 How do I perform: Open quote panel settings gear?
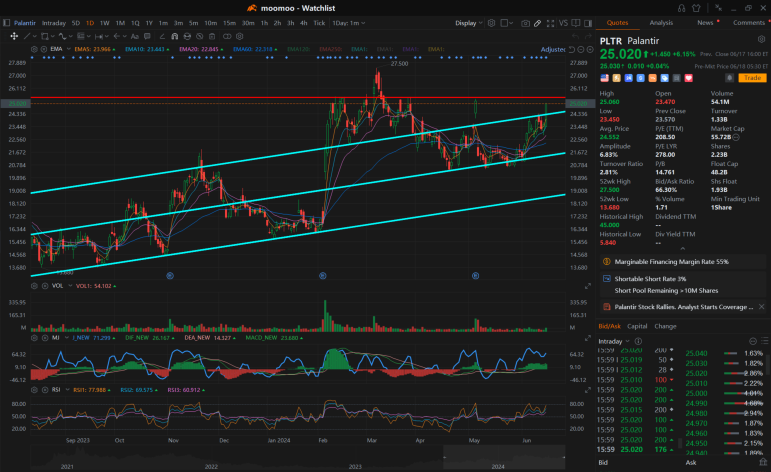pyautogui.click(x=761, y=39)
